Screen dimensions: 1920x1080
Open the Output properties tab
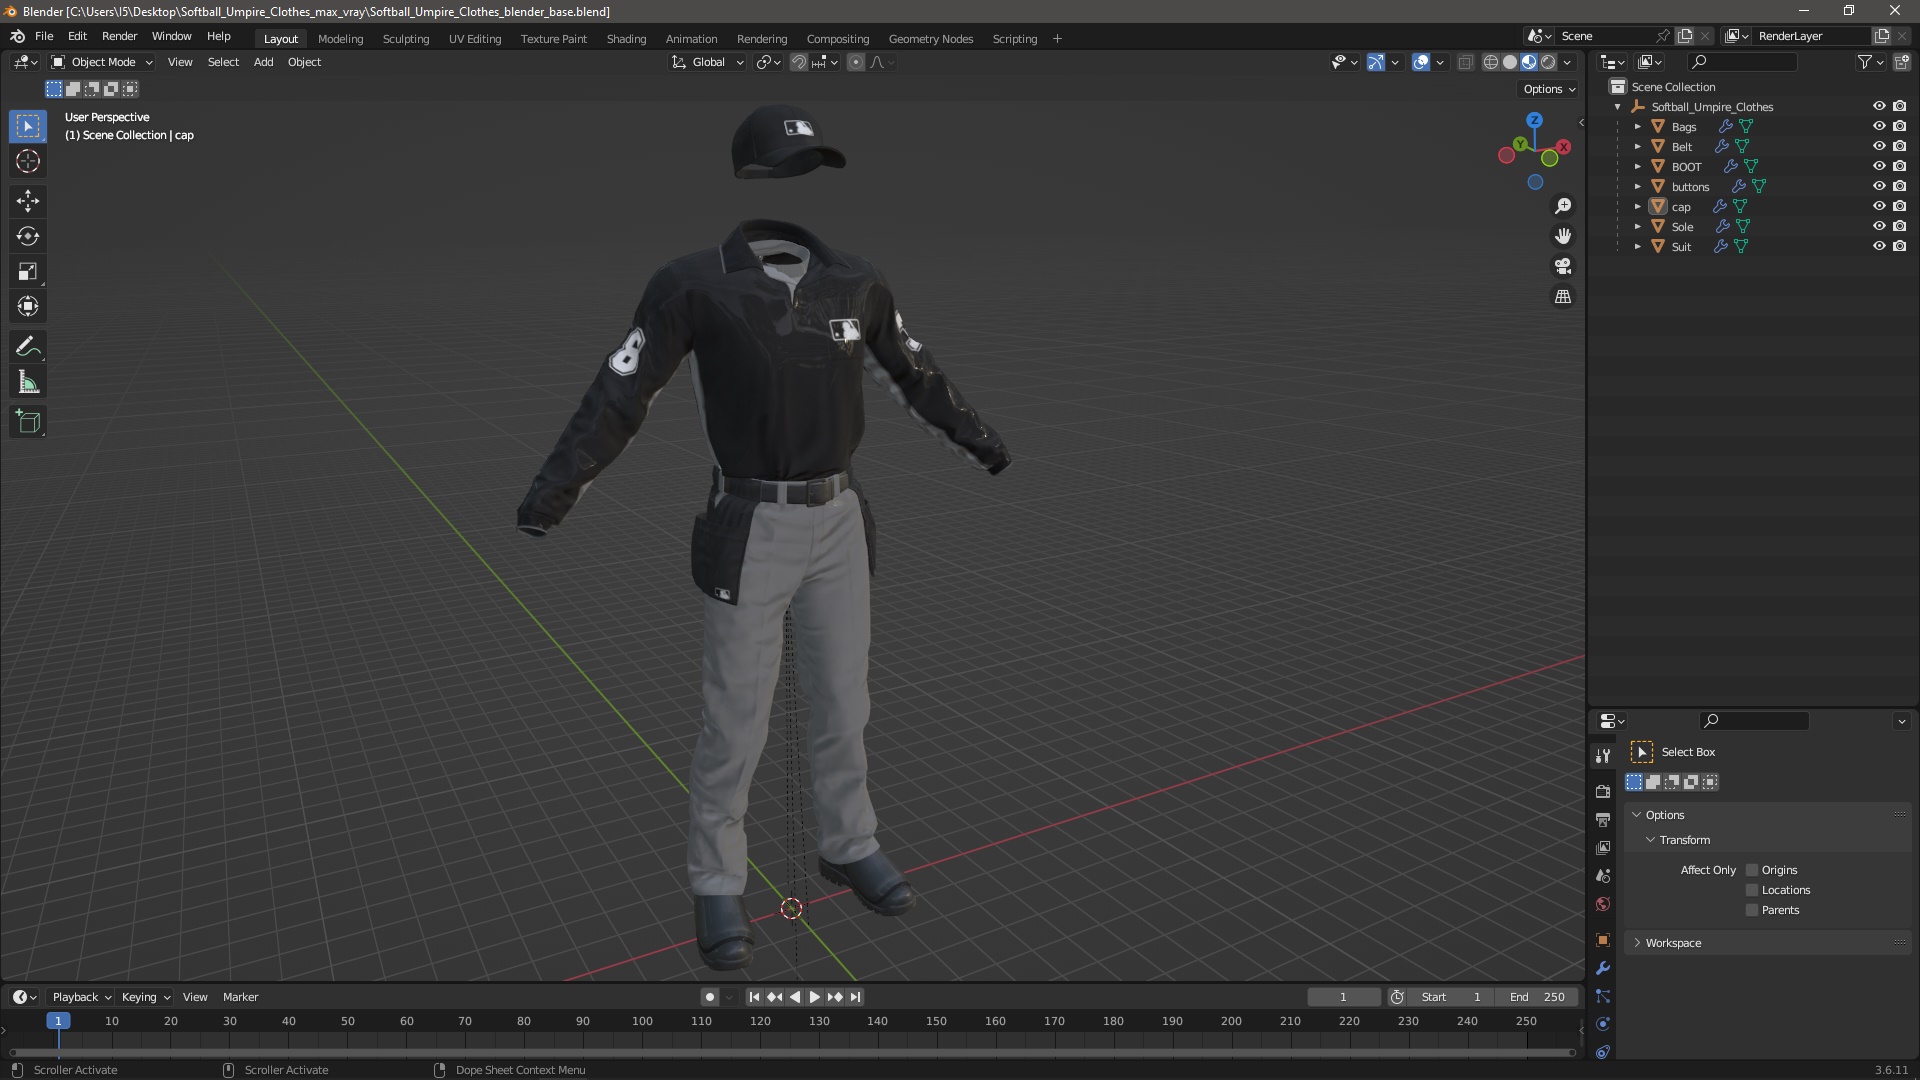1603,819
